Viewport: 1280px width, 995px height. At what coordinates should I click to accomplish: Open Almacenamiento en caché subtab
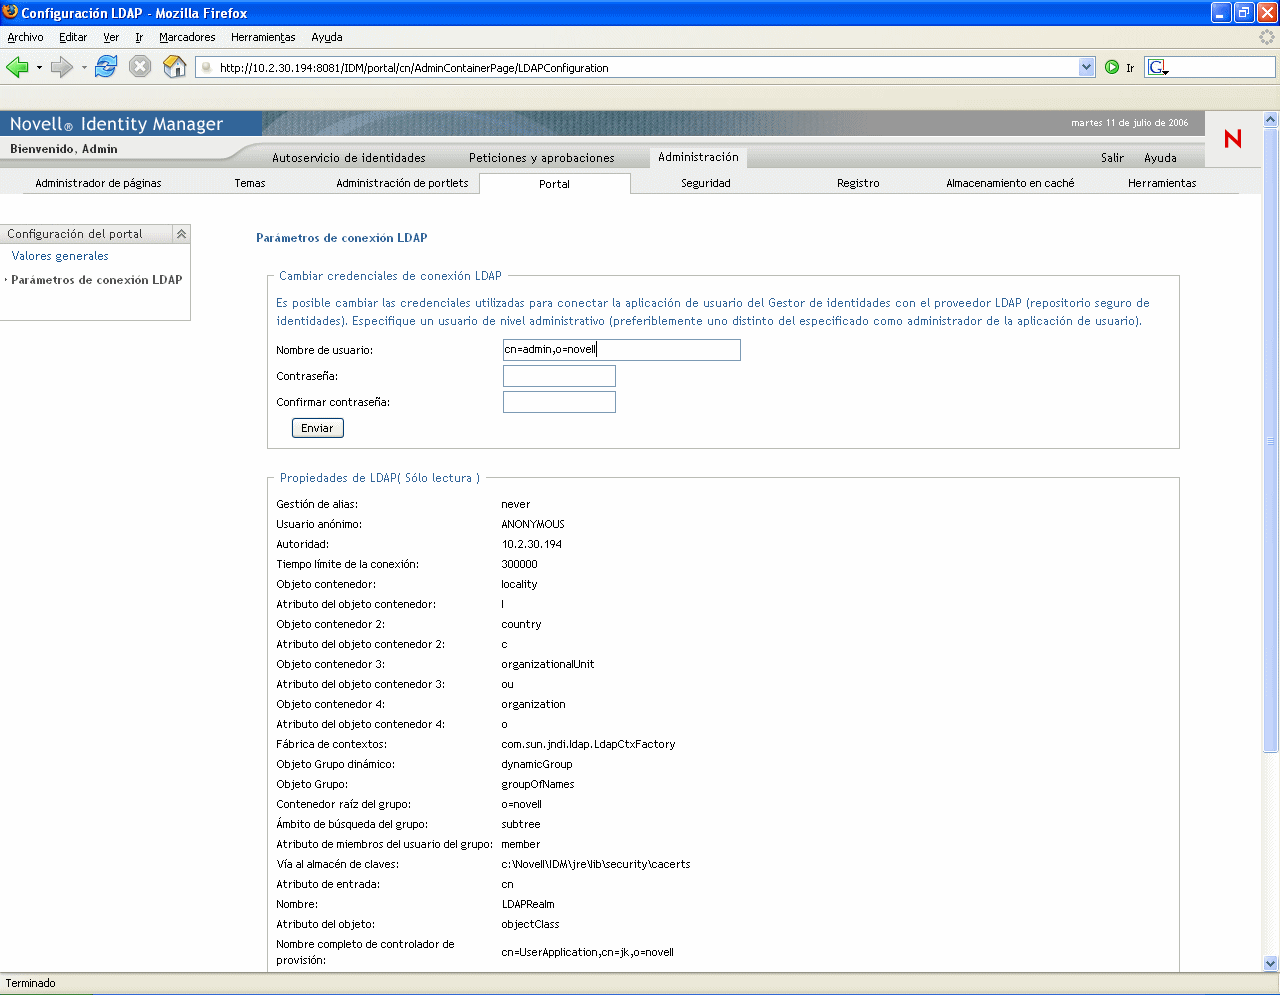click(1010, 183)
